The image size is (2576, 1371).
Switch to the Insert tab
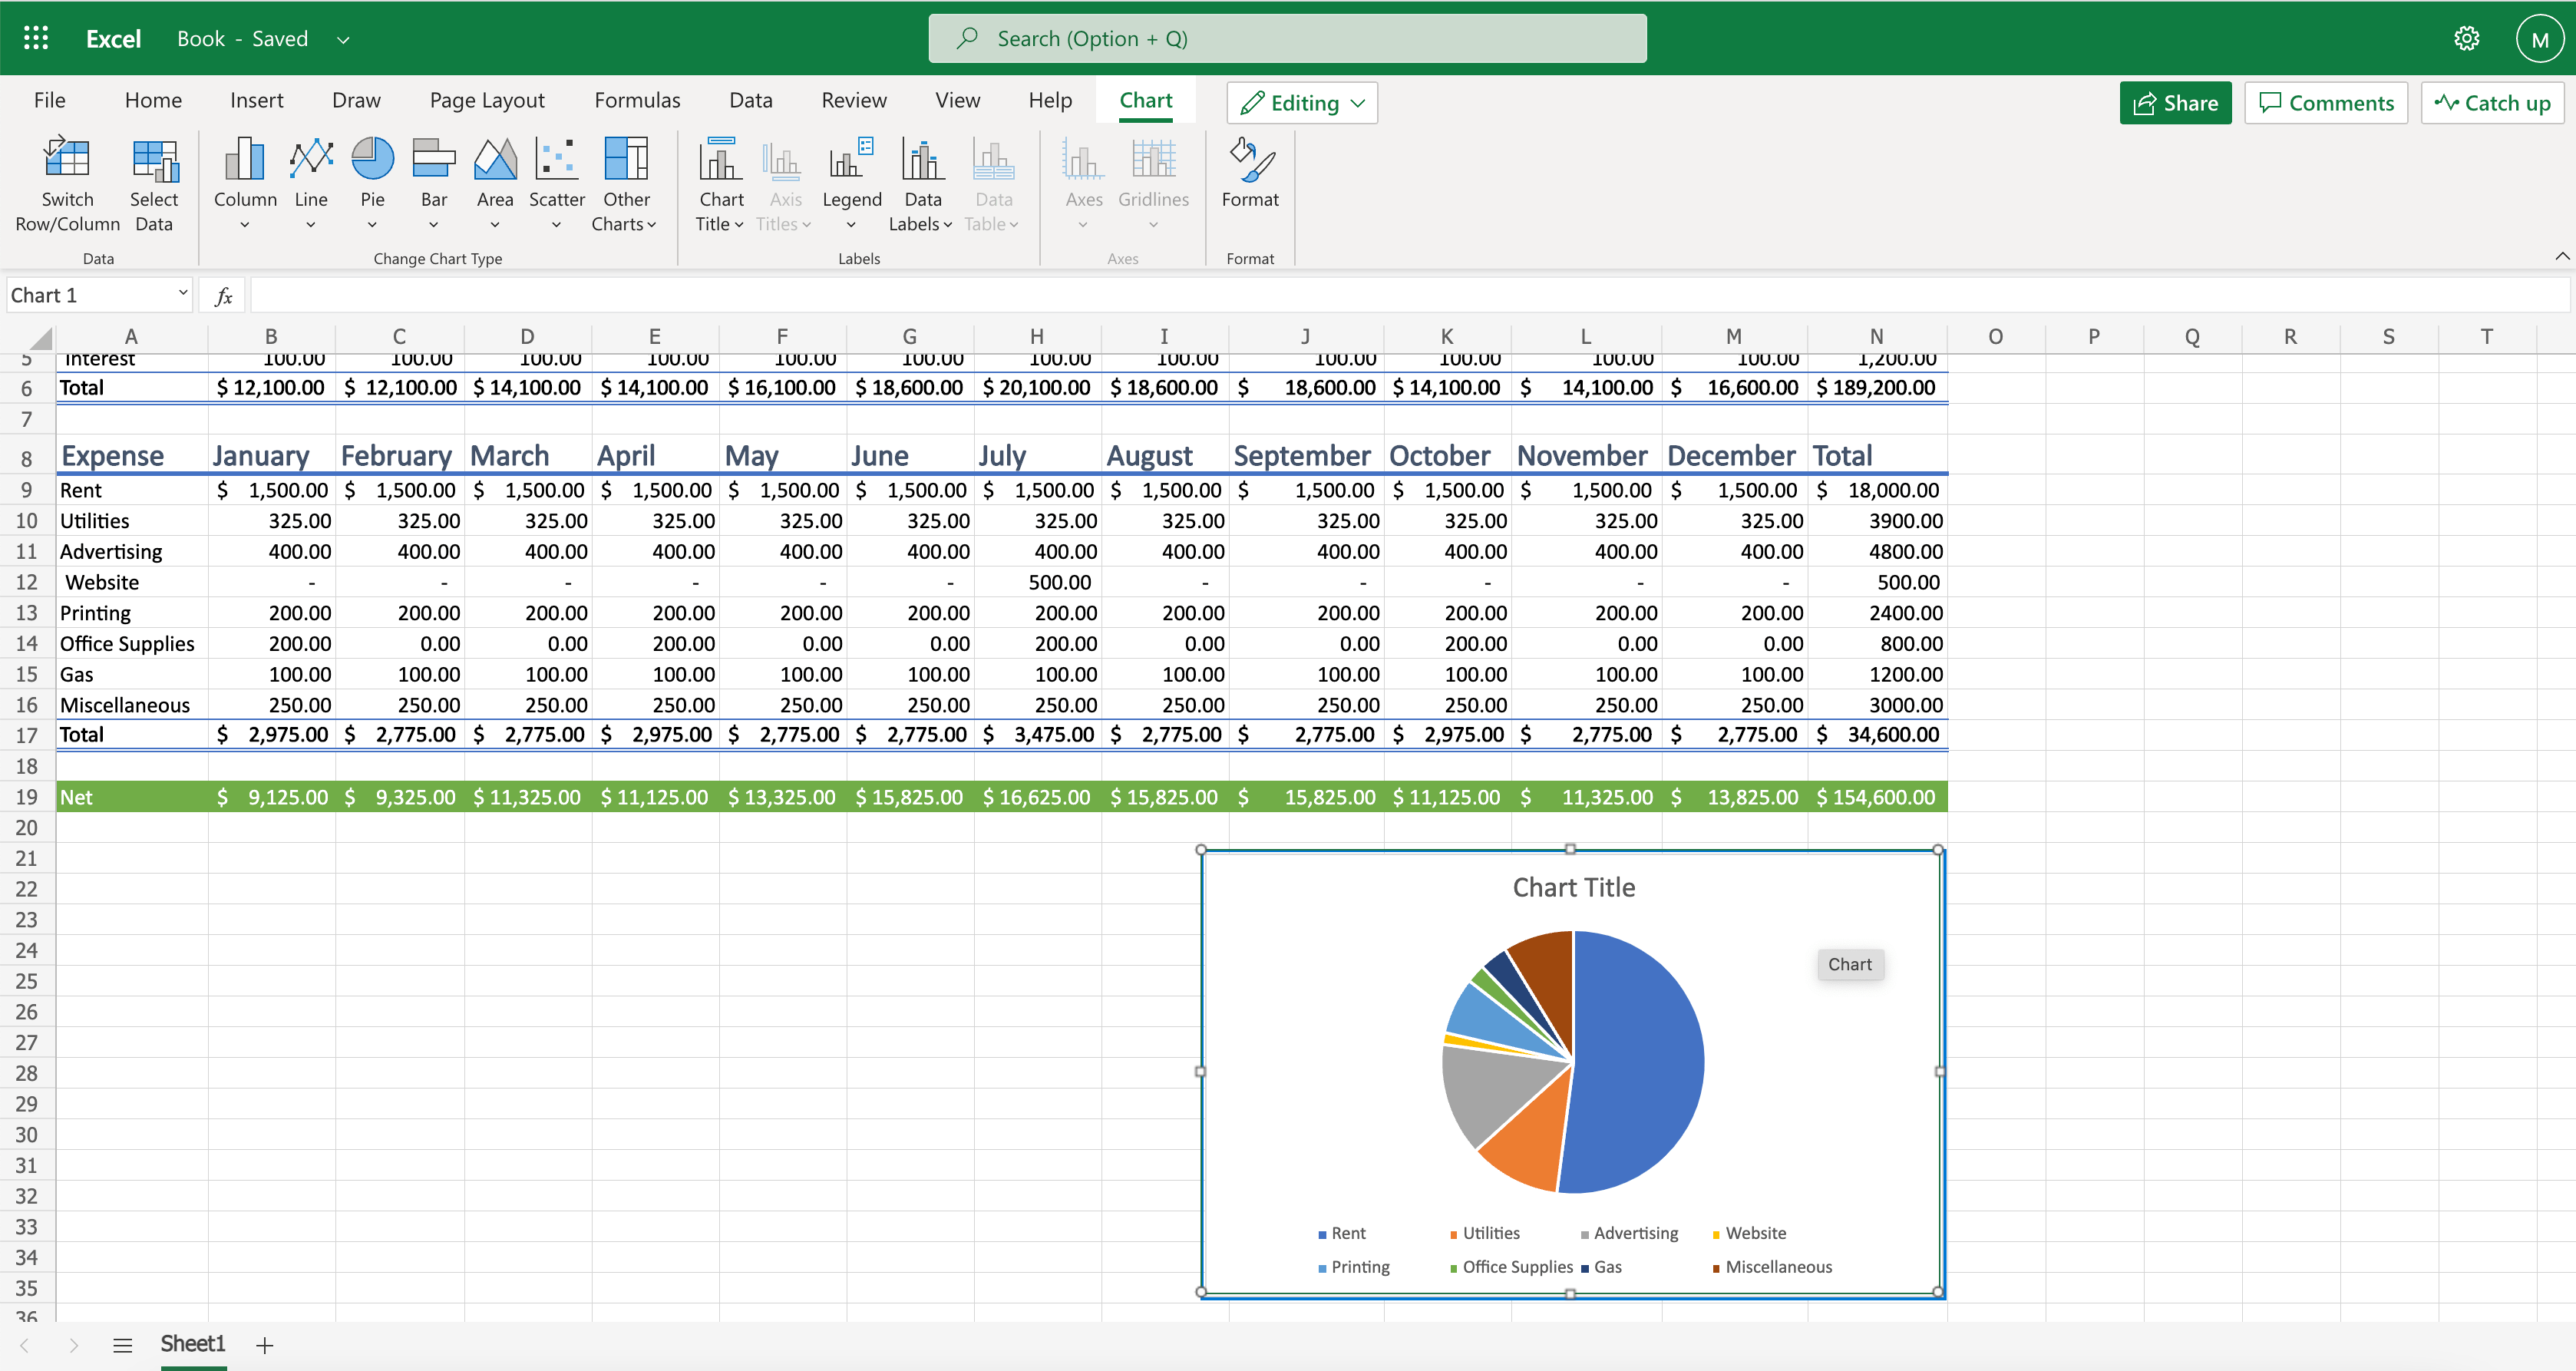pyautogui.click(x=257, y=100)
